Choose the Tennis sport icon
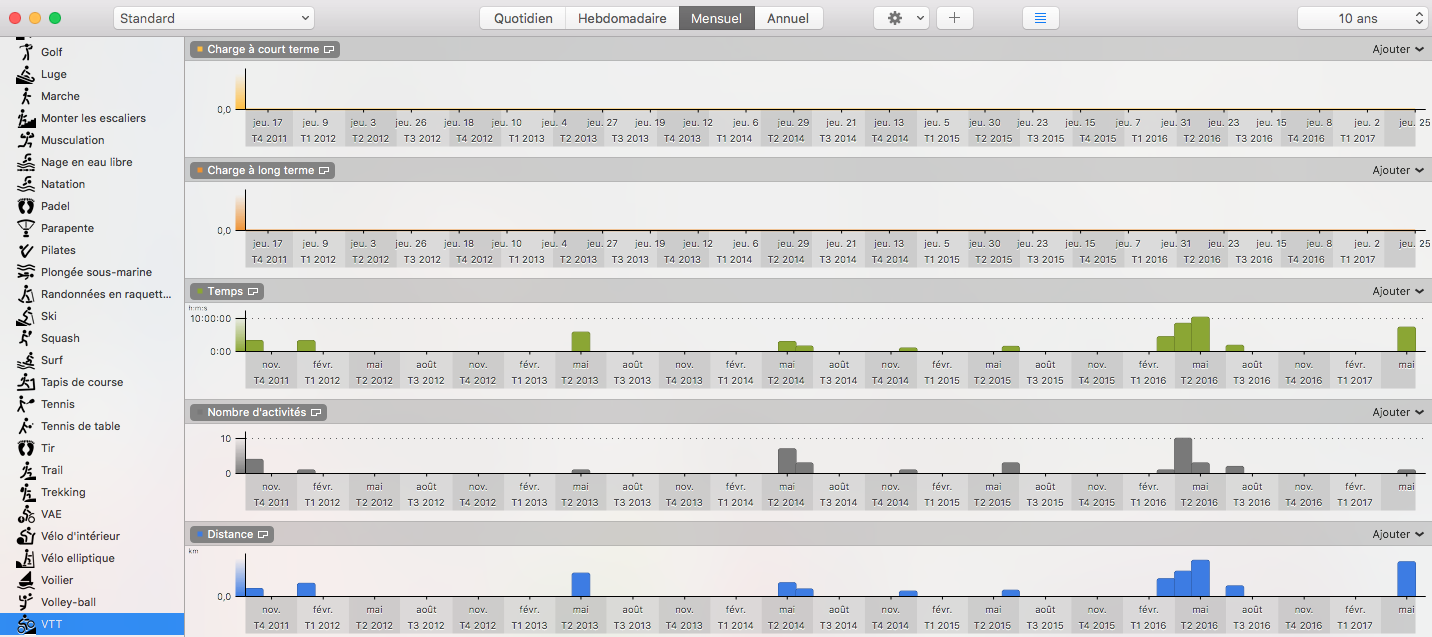1432x637 pixels. click(x=26, y=404)
